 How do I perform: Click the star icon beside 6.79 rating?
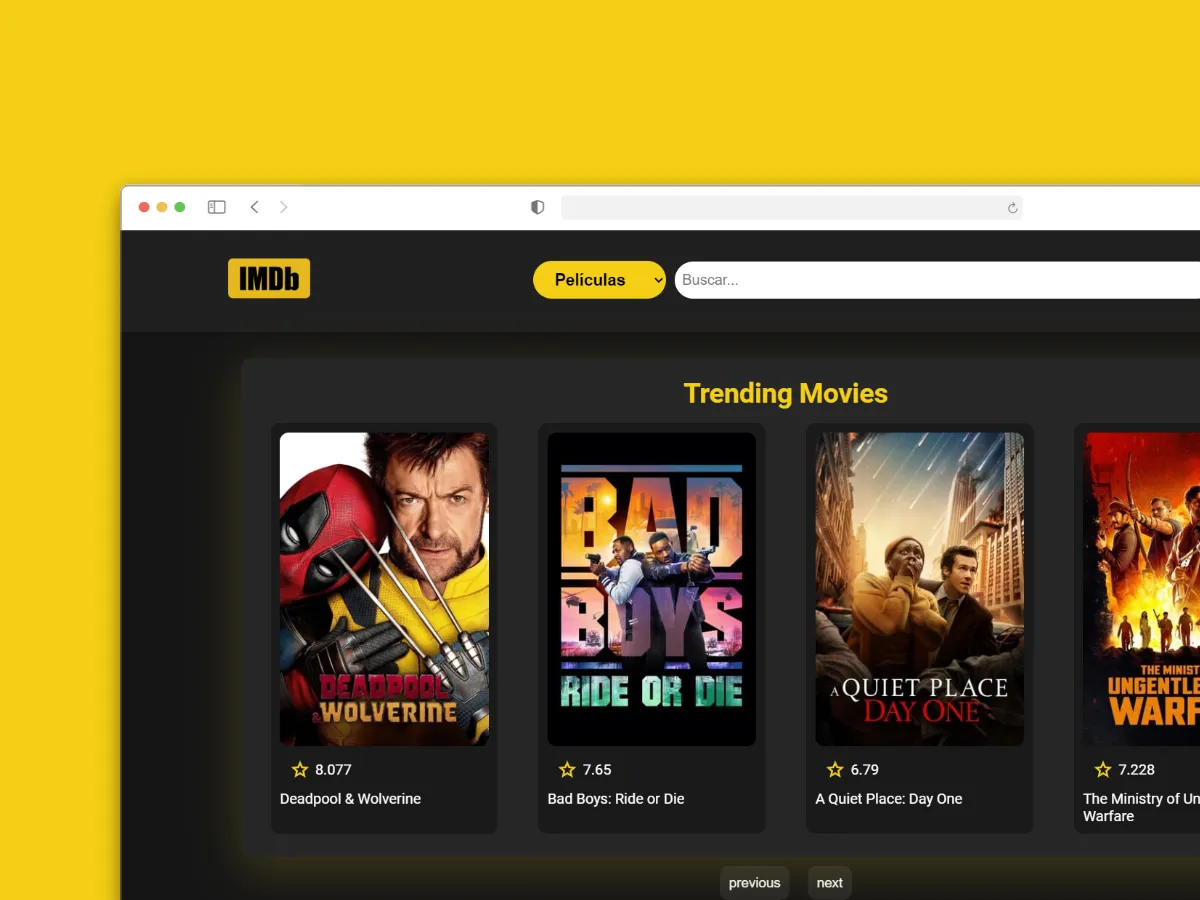point(835,769)
